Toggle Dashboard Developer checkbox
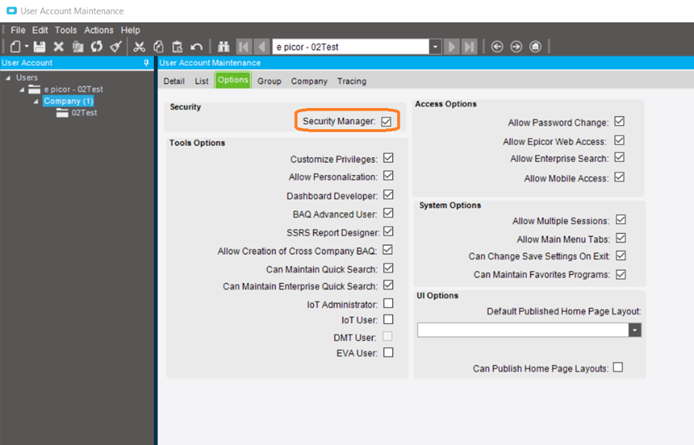694x445 pixels. [x=388, y=195]
